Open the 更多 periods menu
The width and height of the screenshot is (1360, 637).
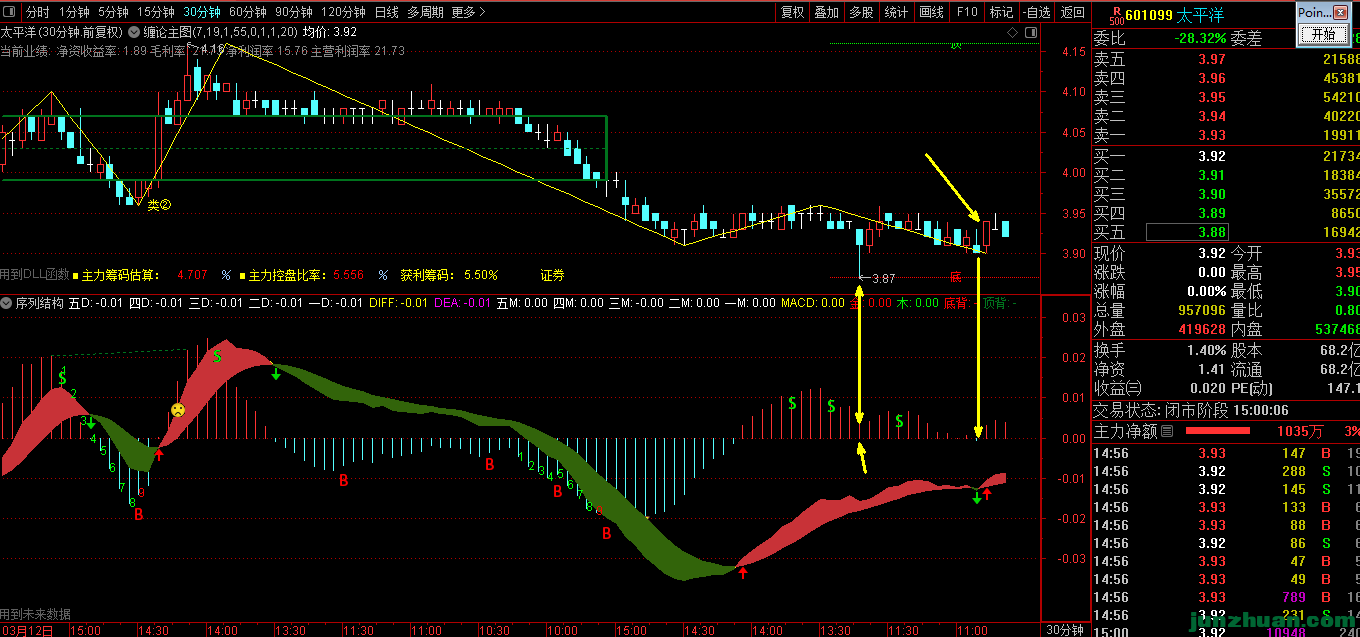tap(468, 12)
